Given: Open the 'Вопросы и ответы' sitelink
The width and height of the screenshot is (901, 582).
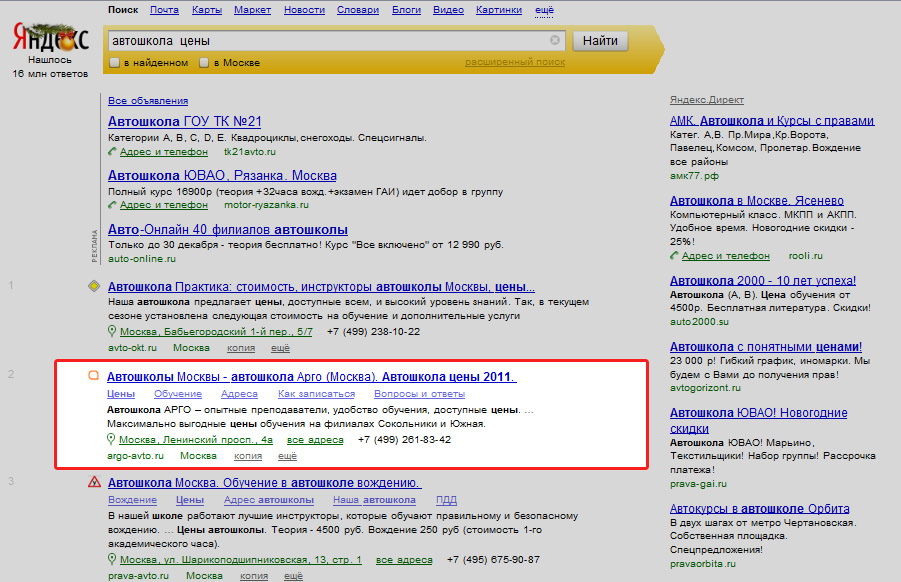Looking at the screenshot, I should click(419, 394).
